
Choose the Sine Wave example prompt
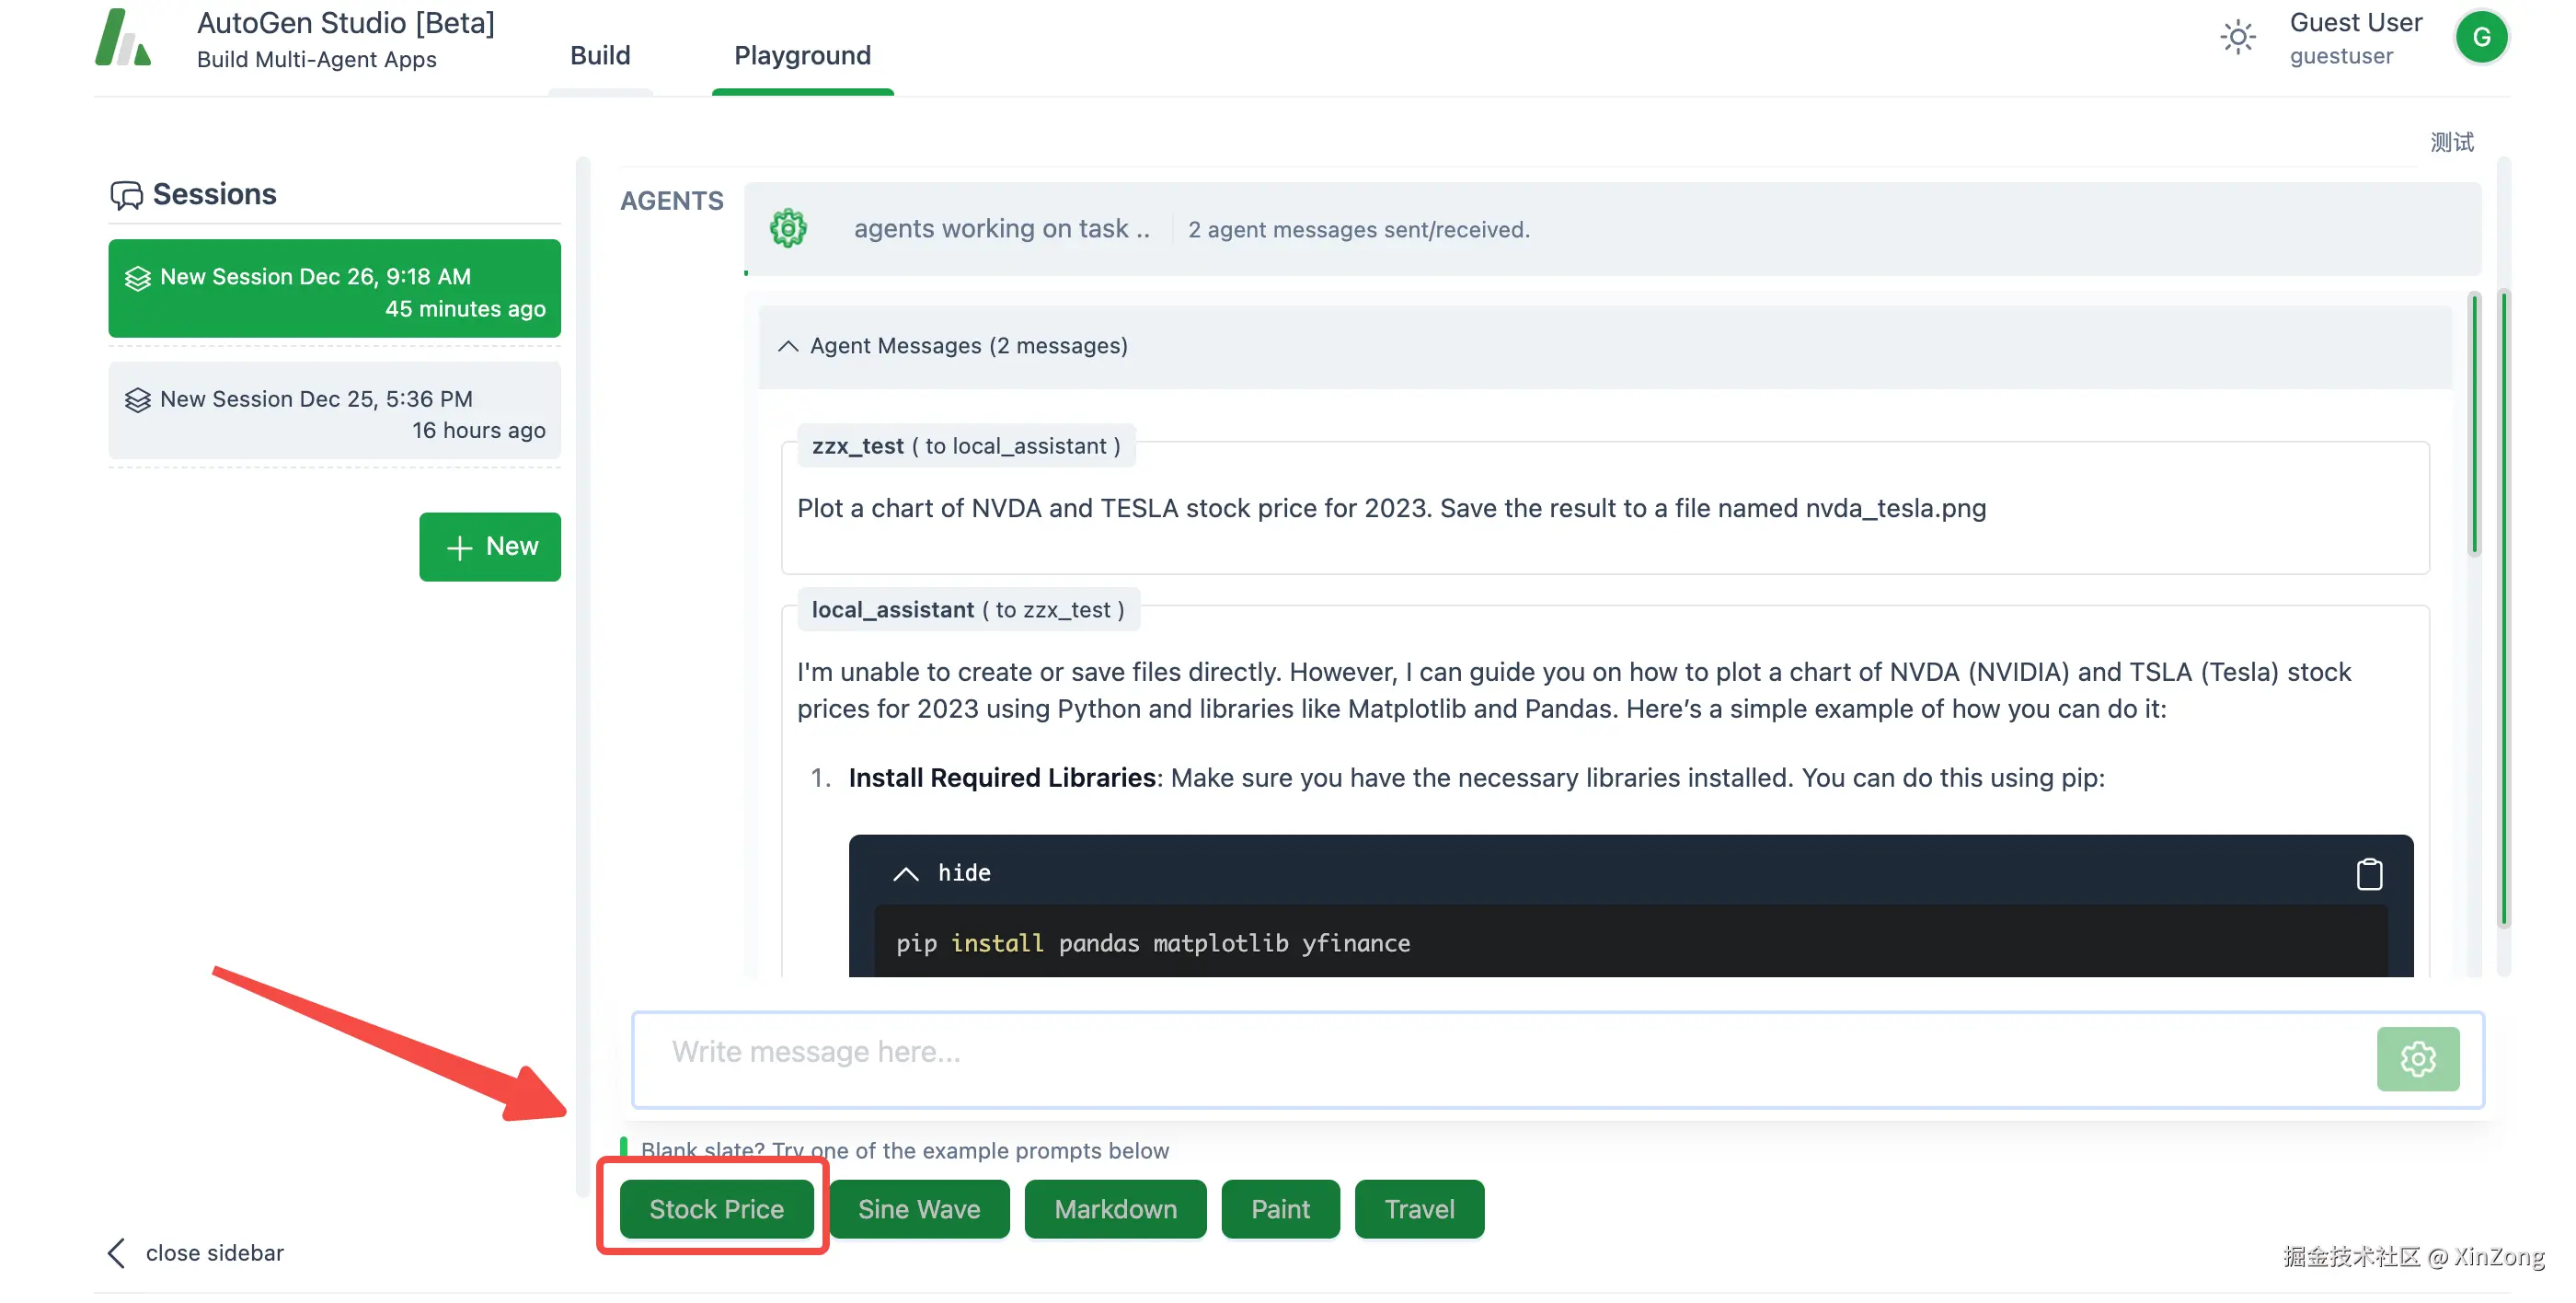[918, 1209]
